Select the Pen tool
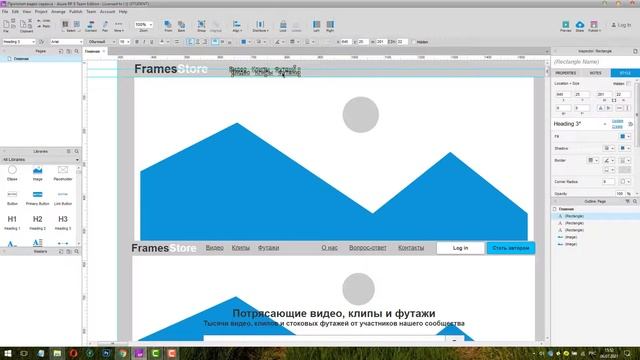This screenshot has height=360, width=640. [x=105, y=25]
